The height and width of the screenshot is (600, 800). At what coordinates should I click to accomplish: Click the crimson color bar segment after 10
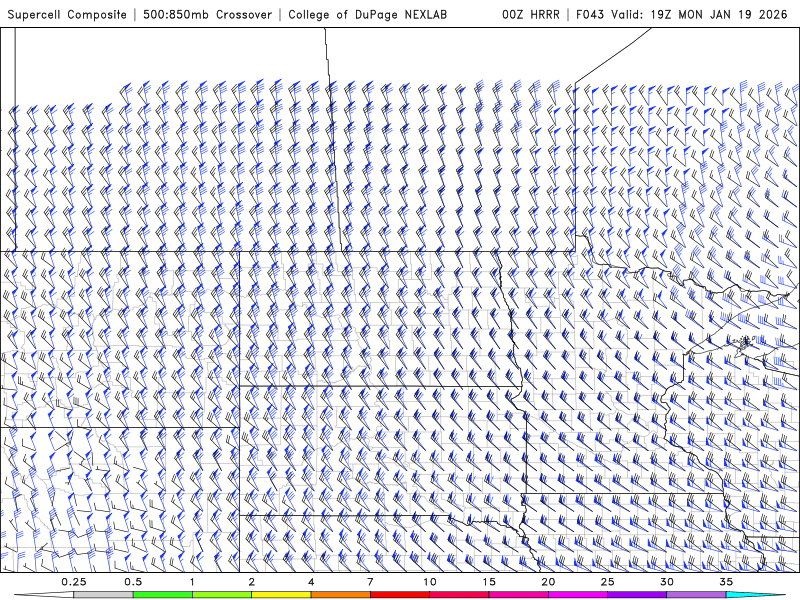[459, 595]
